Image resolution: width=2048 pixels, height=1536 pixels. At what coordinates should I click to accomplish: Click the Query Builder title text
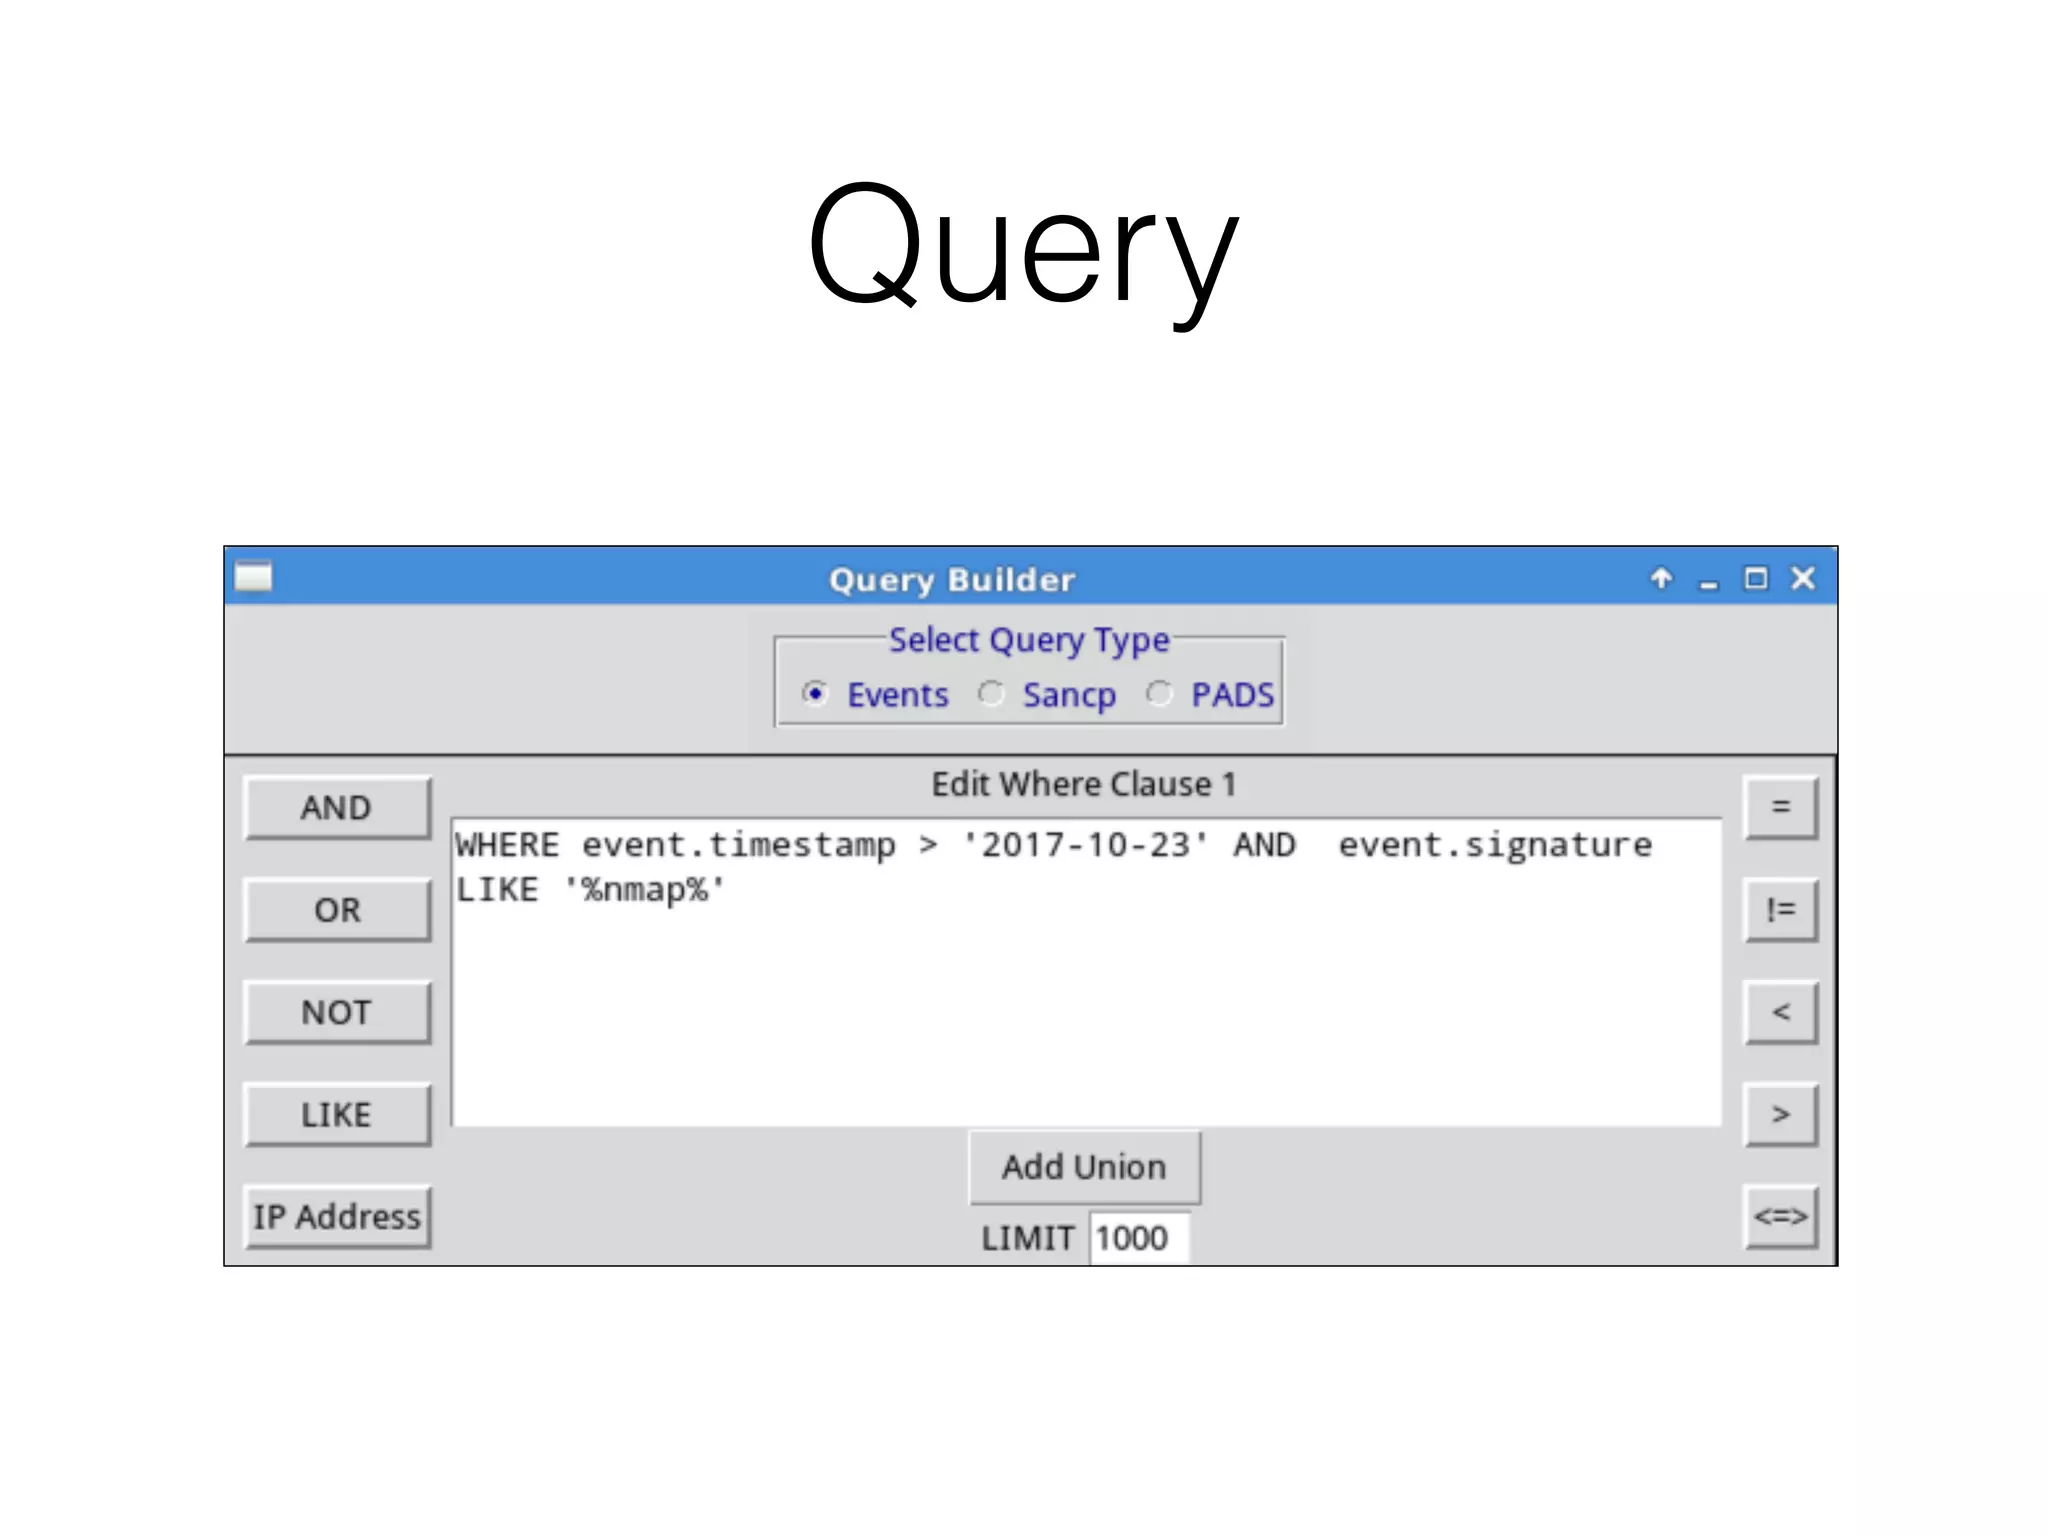pos(952,580)
